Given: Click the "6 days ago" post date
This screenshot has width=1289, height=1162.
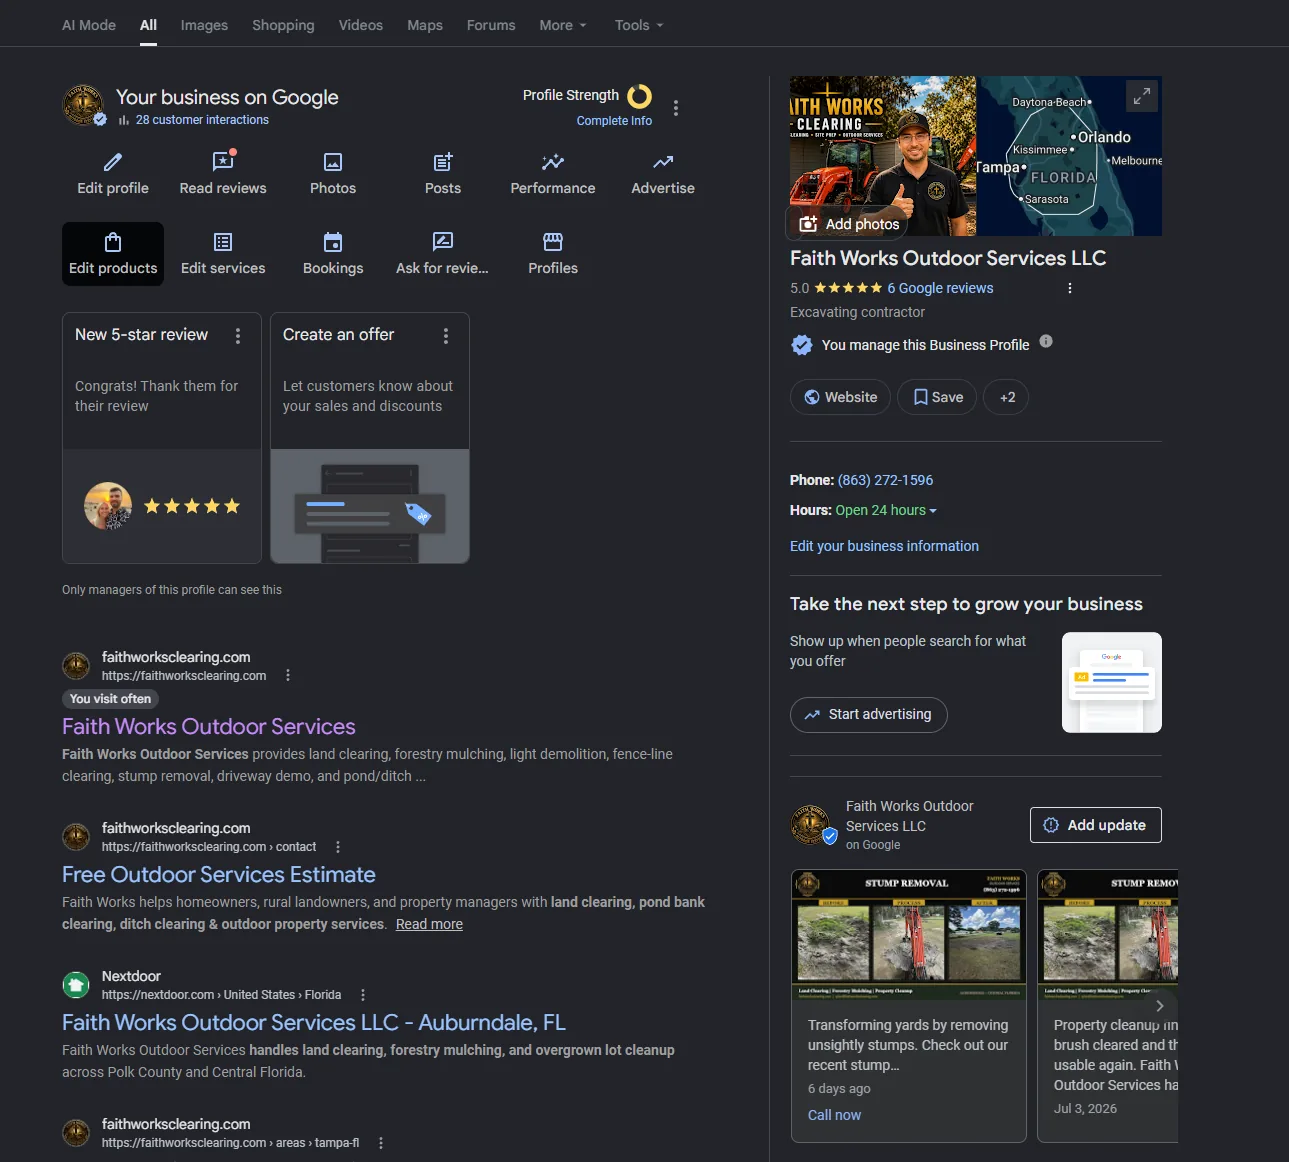Looking at the screenshot, I should (x=839, y=1089).
